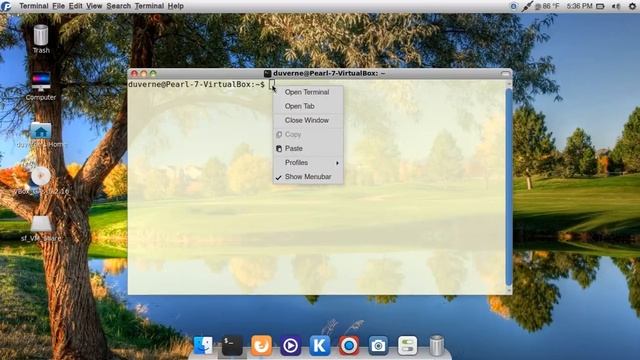Open the Trash in the dock

click(x=436, y=346)
